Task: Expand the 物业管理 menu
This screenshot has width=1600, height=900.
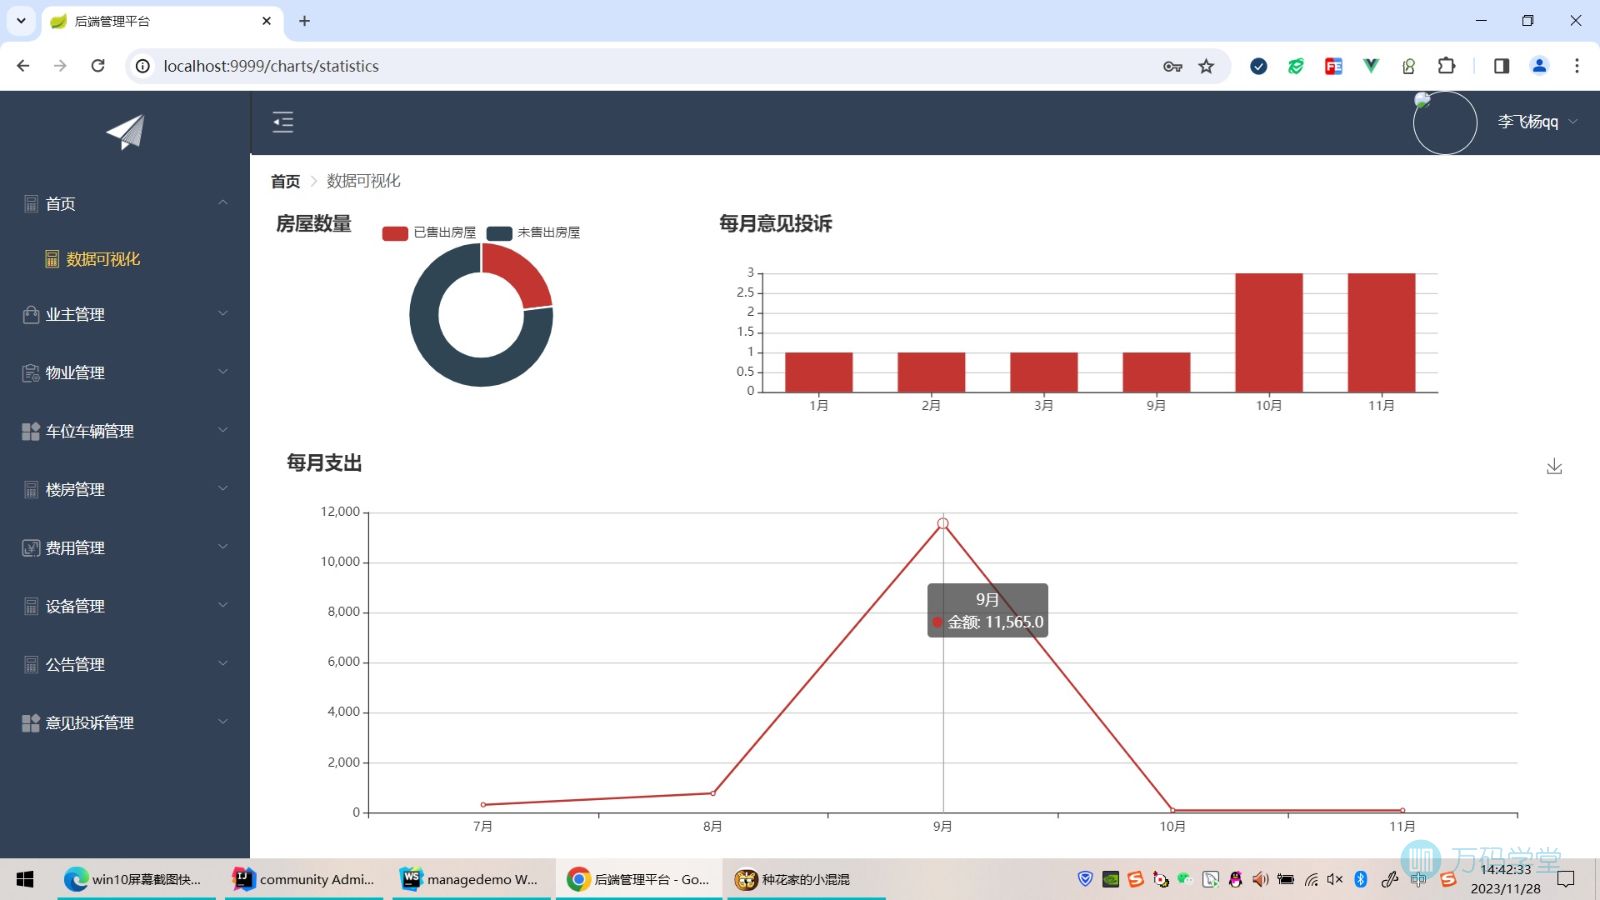Action: click(x=125, y=372)
